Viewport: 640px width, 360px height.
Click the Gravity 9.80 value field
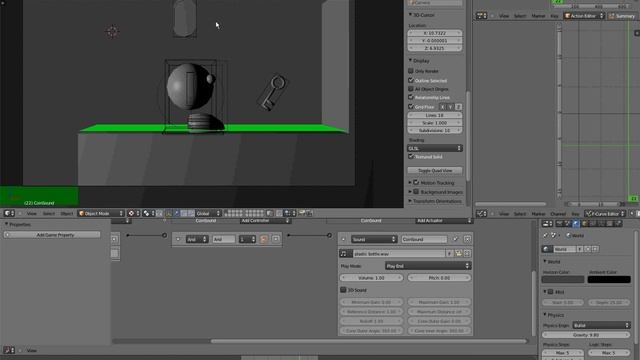point(586,335)
